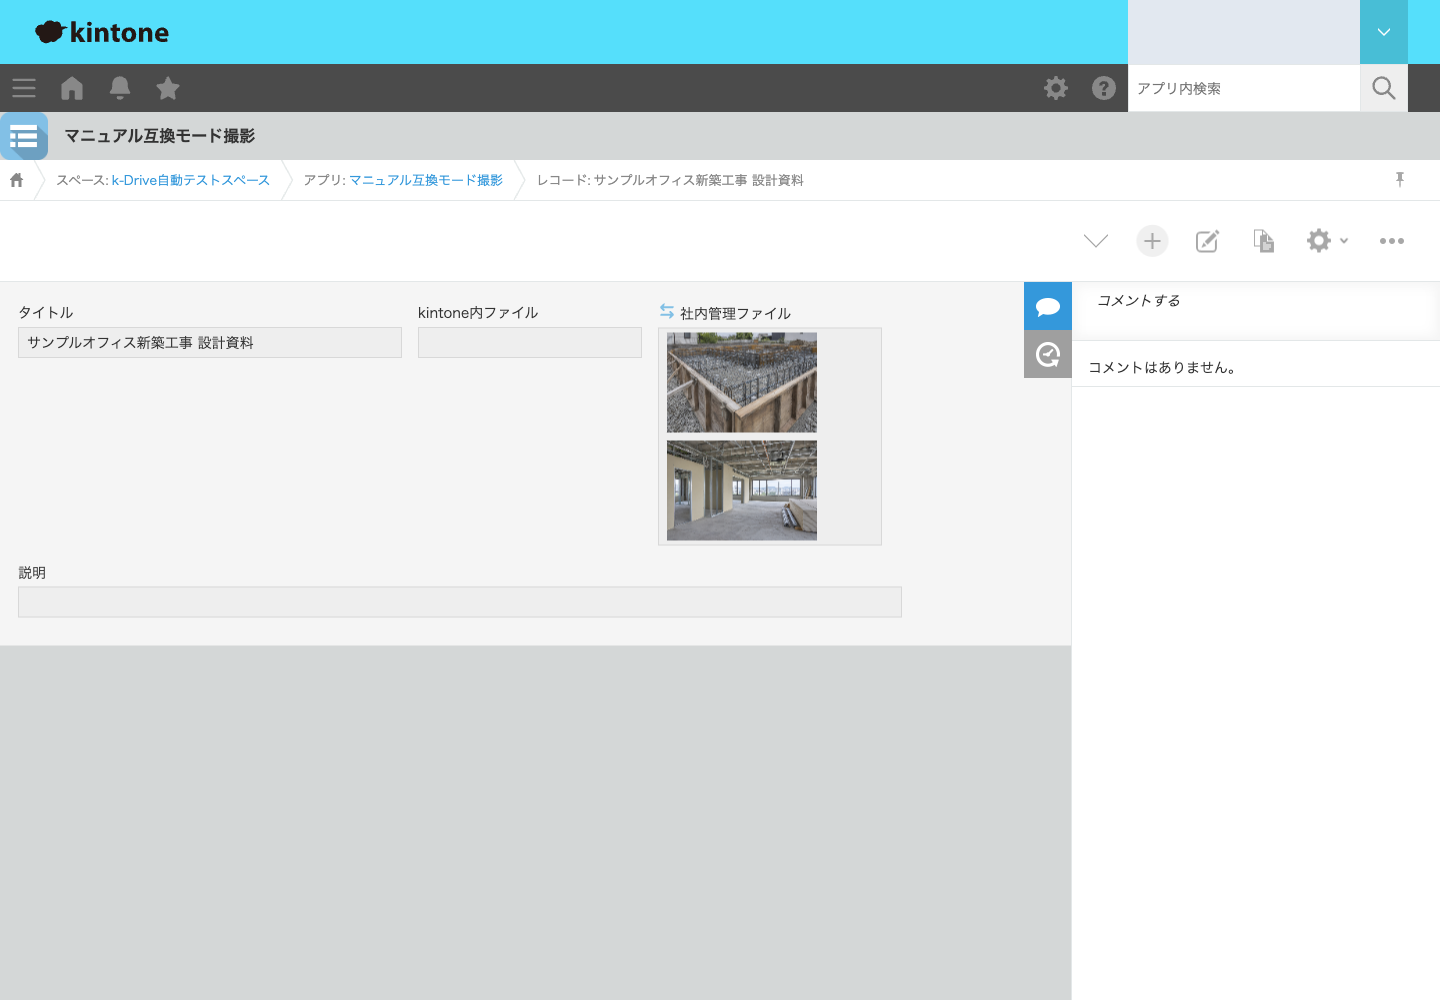Click the breadcrumb home icon
This screenshot has height=1000, width=1440.
(x=16, y=180)
